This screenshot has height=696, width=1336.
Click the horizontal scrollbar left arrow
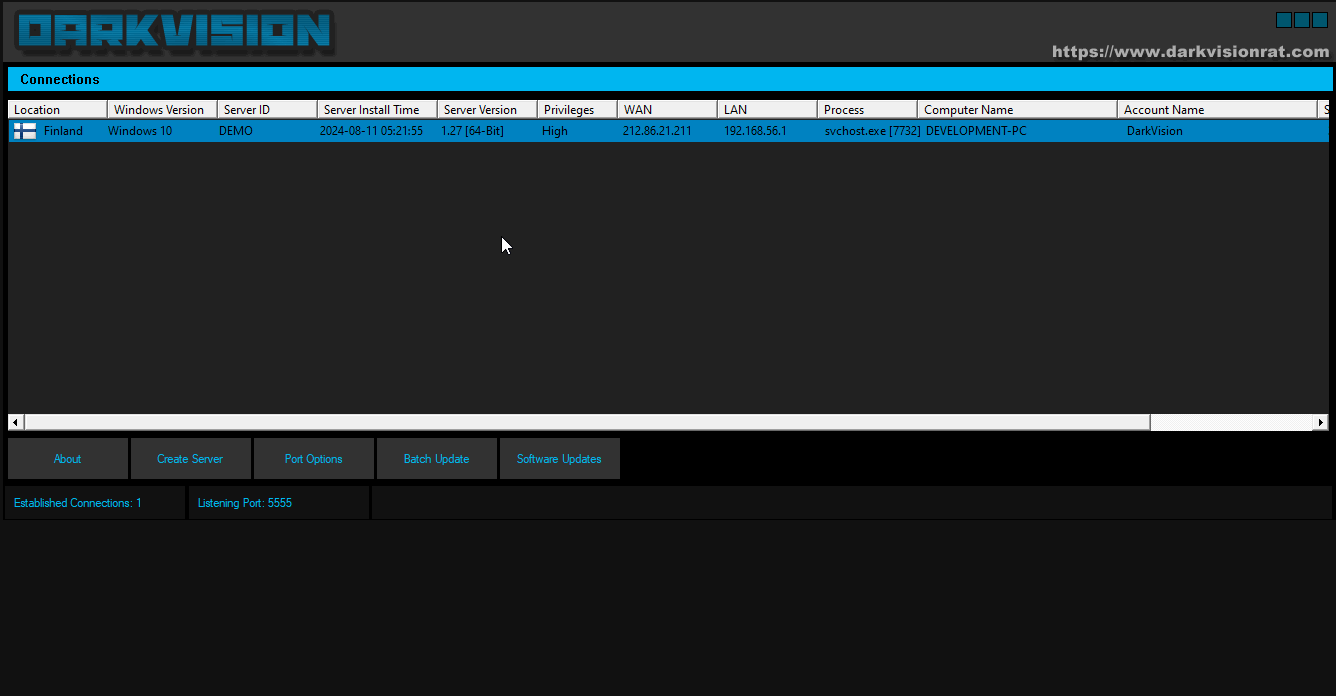point(15,422)
